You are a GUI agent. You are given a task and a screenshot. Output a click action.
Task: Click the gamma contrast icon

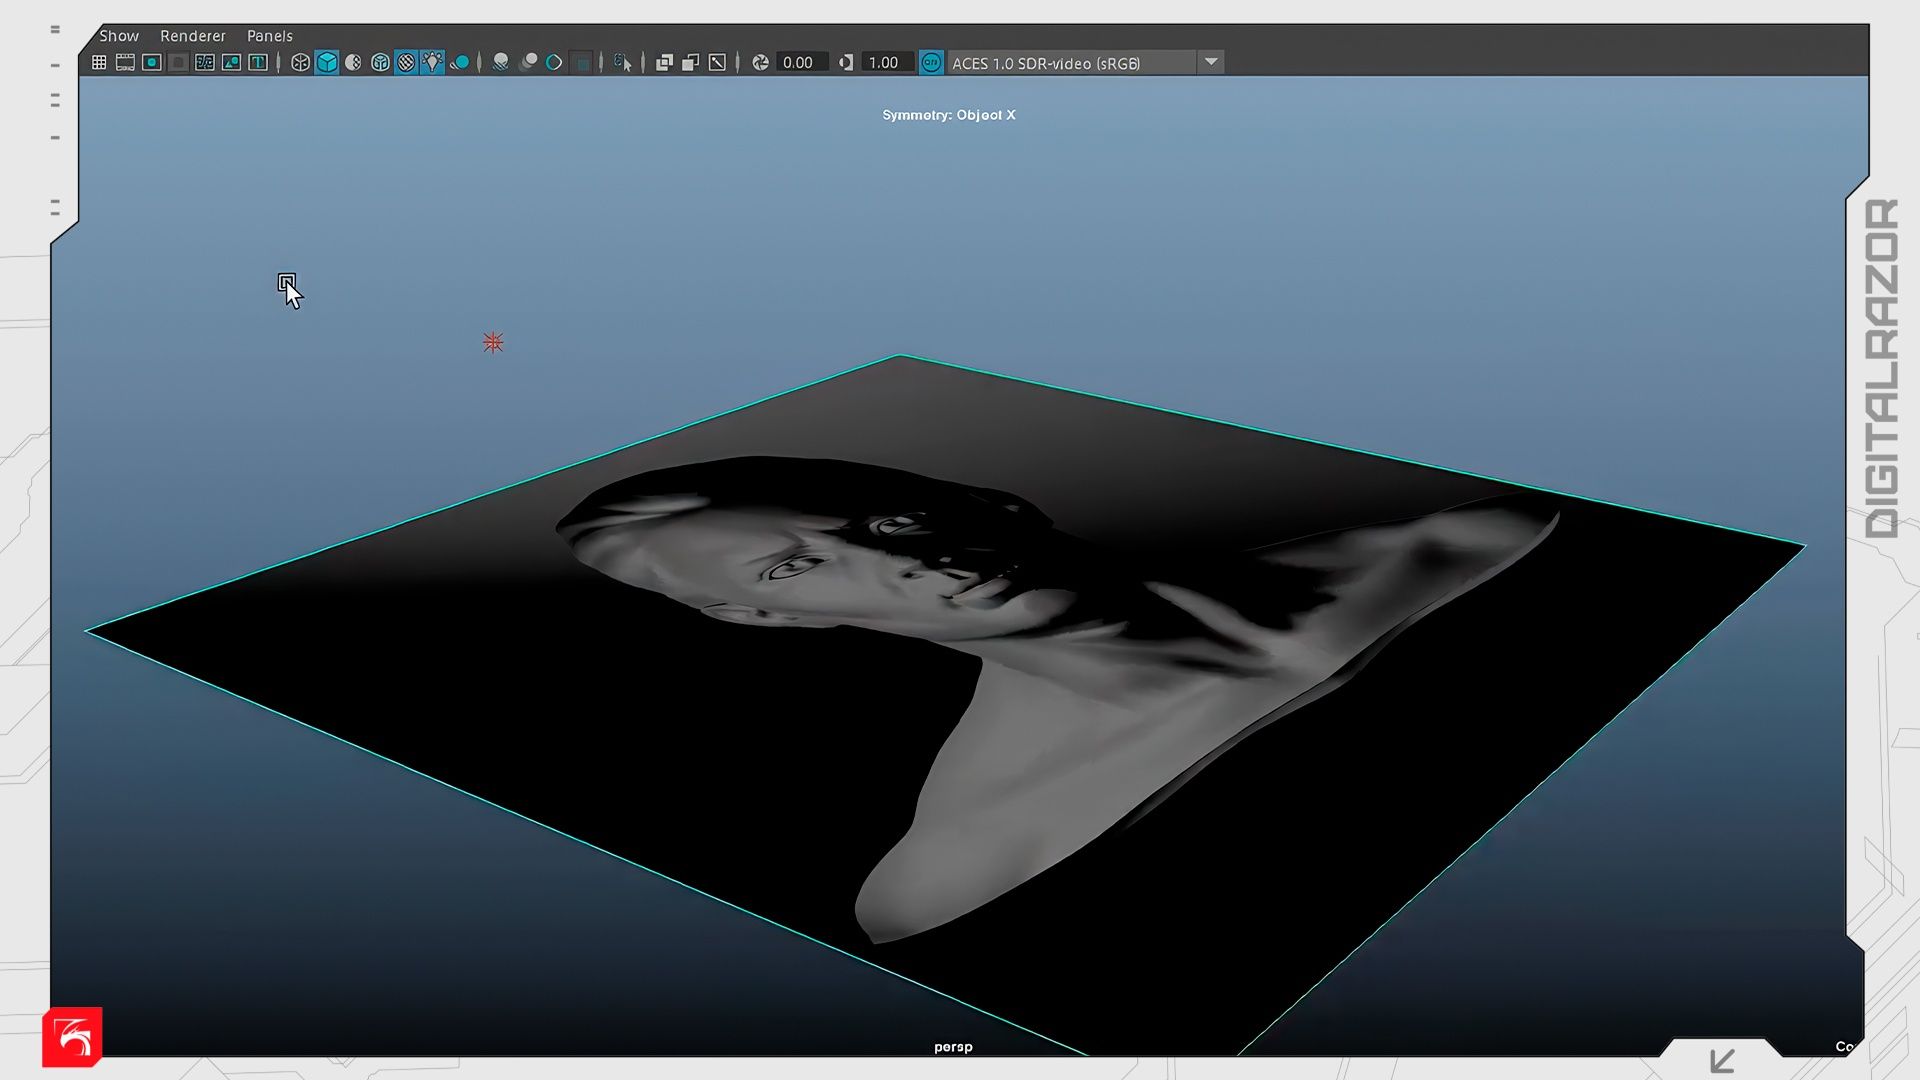coord(846,62)
